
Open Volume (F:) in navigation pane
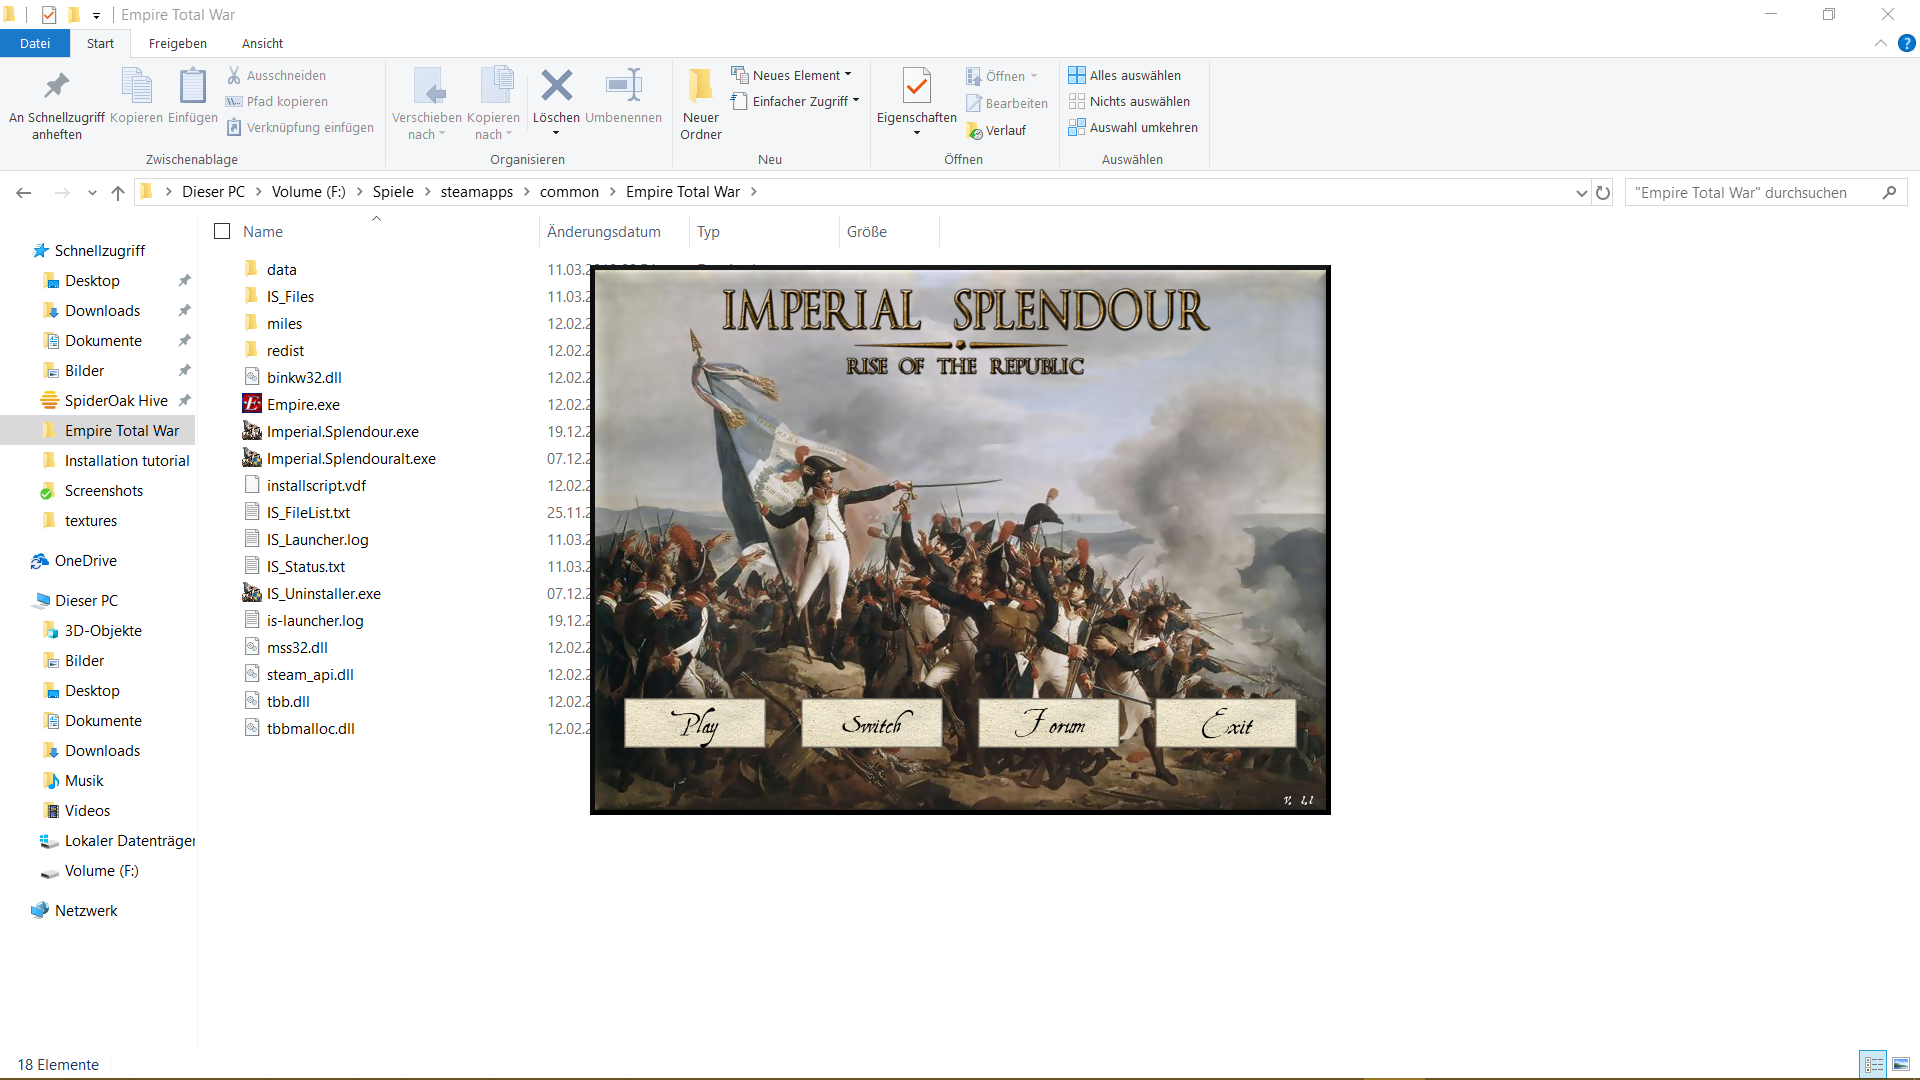[101, 870]
